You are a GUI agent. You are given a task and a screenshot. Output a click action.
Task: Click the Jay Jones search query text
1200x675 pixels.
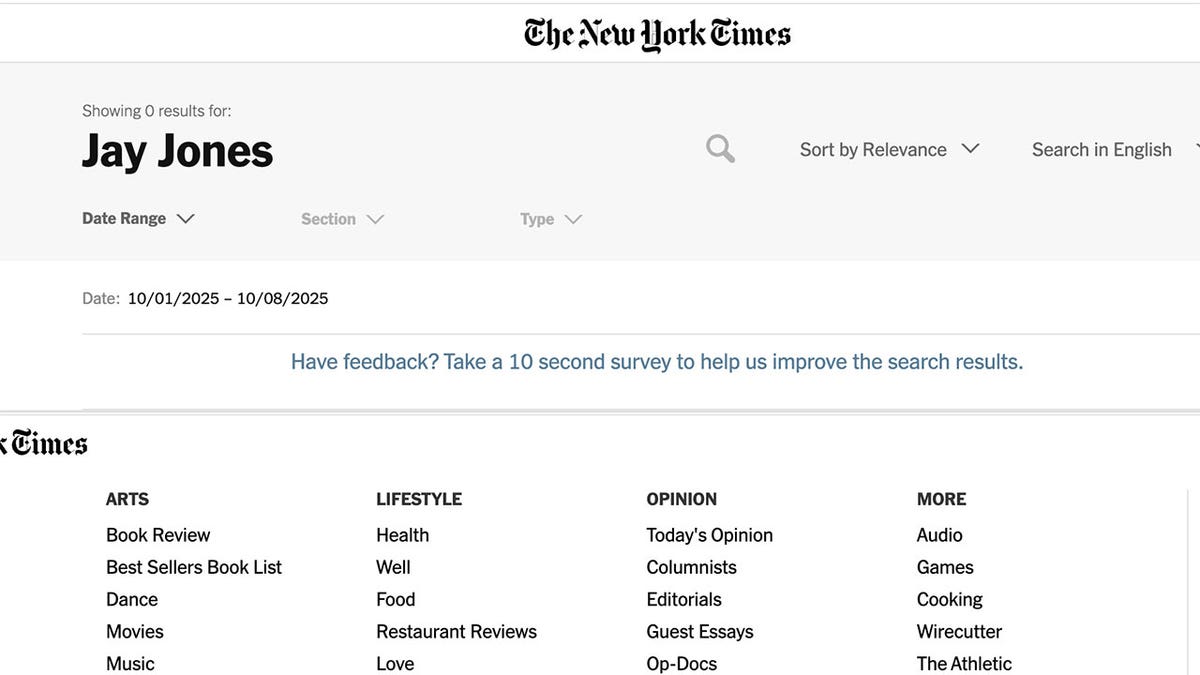point(177,151)
